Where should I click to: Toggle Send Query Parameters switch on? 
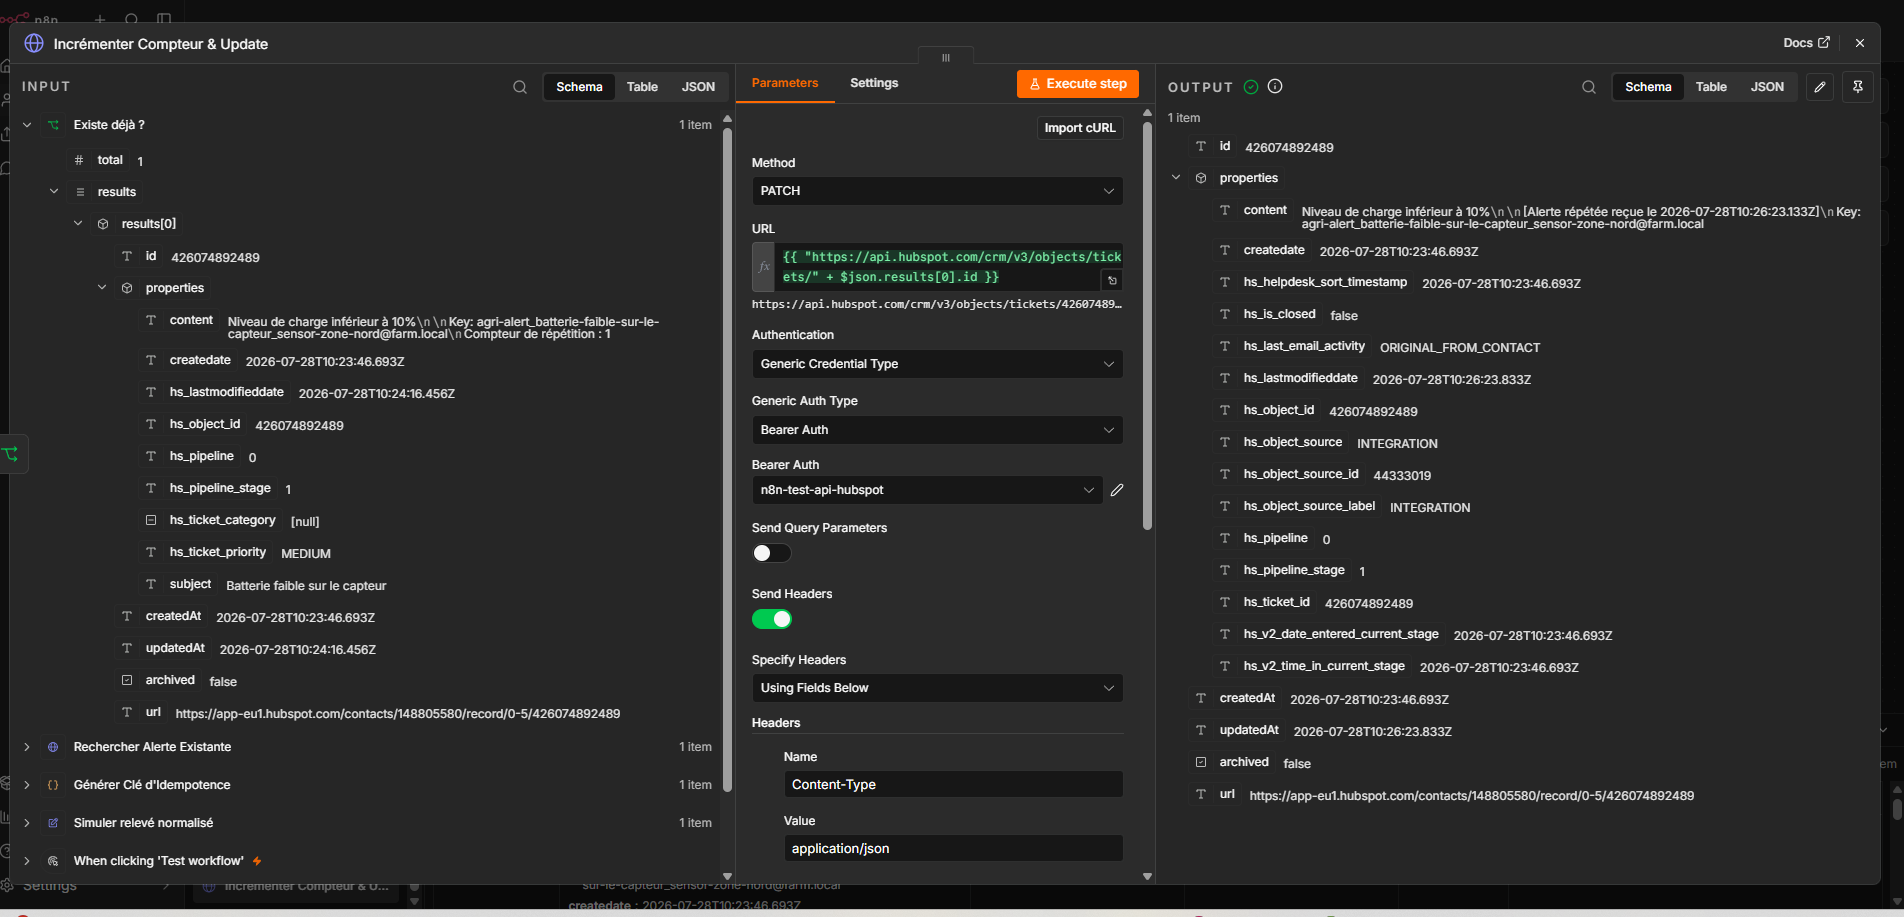tap(771, 553)
